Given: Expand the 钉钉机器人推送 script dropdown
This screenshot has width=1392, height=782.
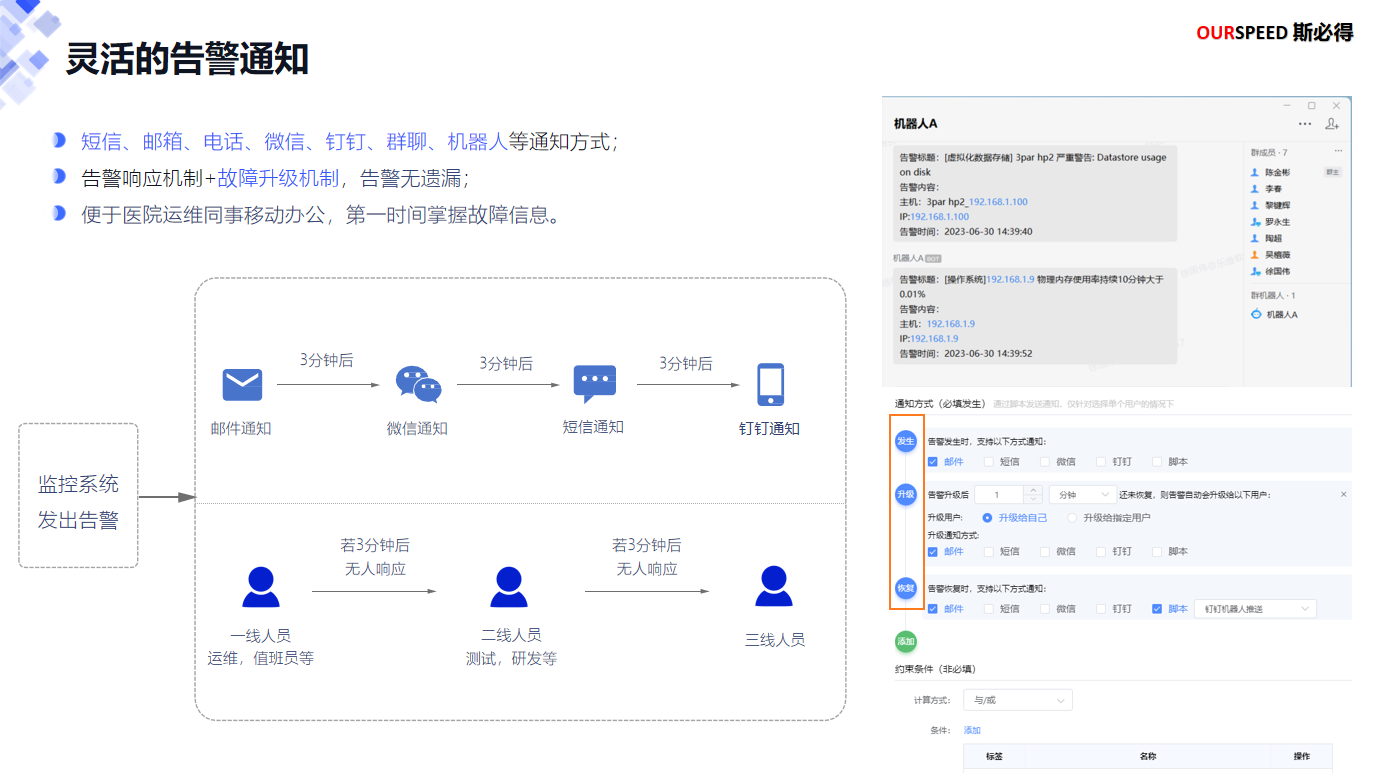Looking at the screenshot, I should [x=1255, y=608].
